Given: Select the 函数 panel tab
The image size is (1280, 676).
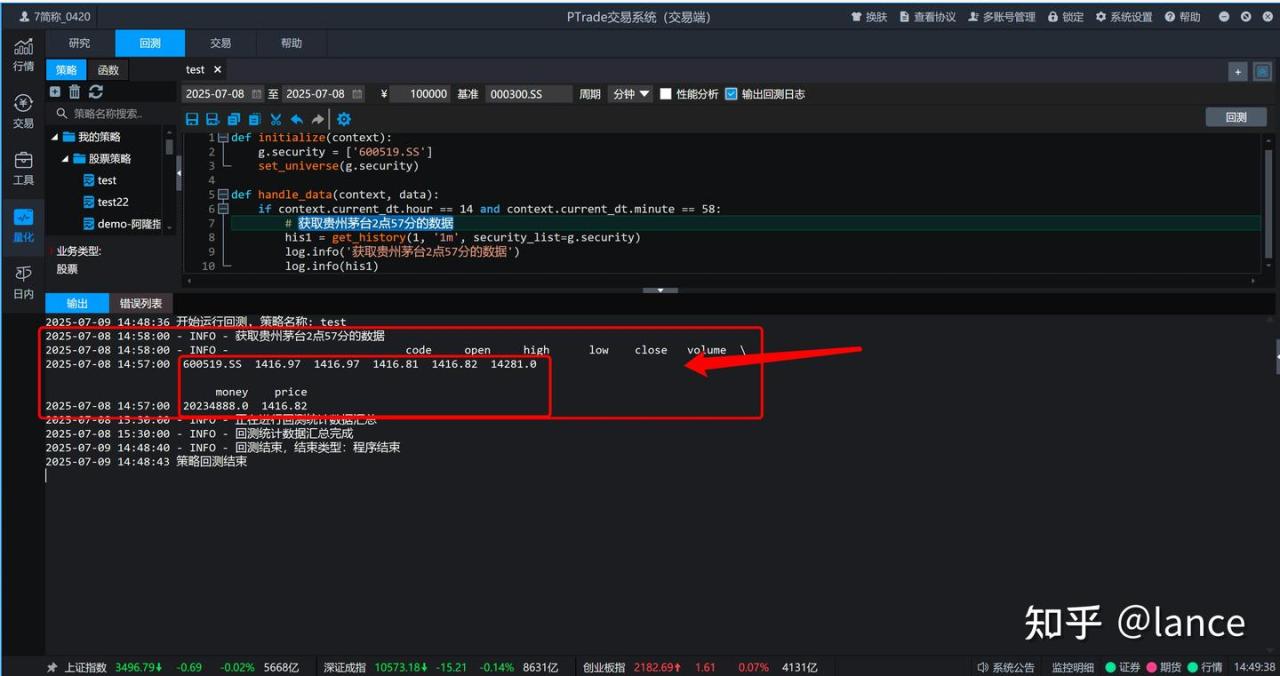Looking at the screenshot, I should tap(108, 70).
